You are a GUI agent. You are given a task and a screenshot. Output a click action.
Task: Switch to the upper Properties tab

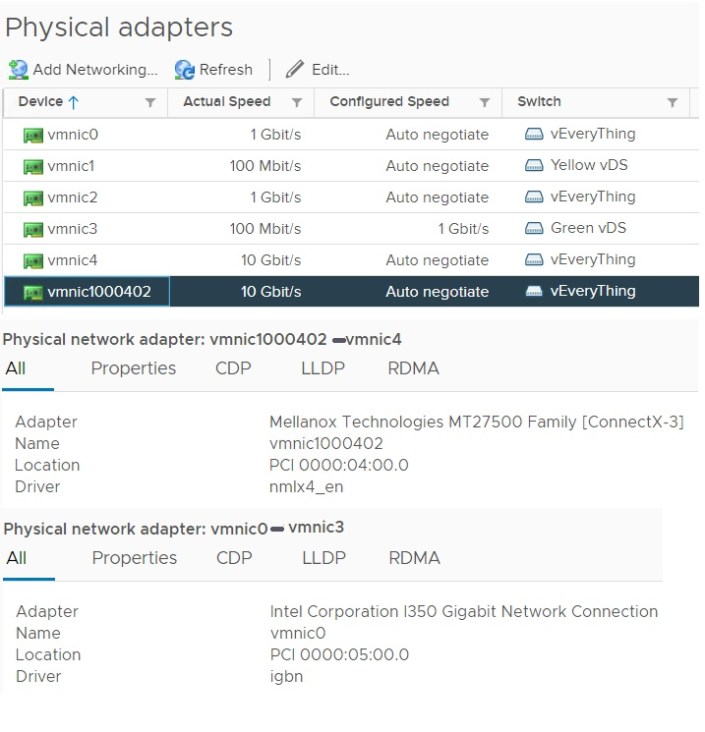(133, 368)
